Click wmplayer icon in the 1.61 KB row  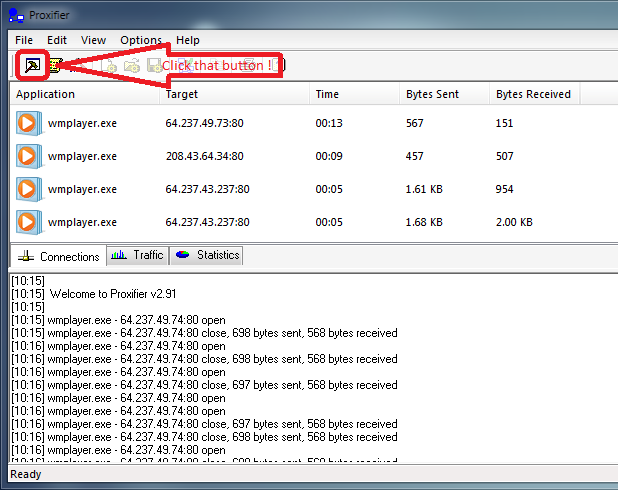tap(29, 189)
